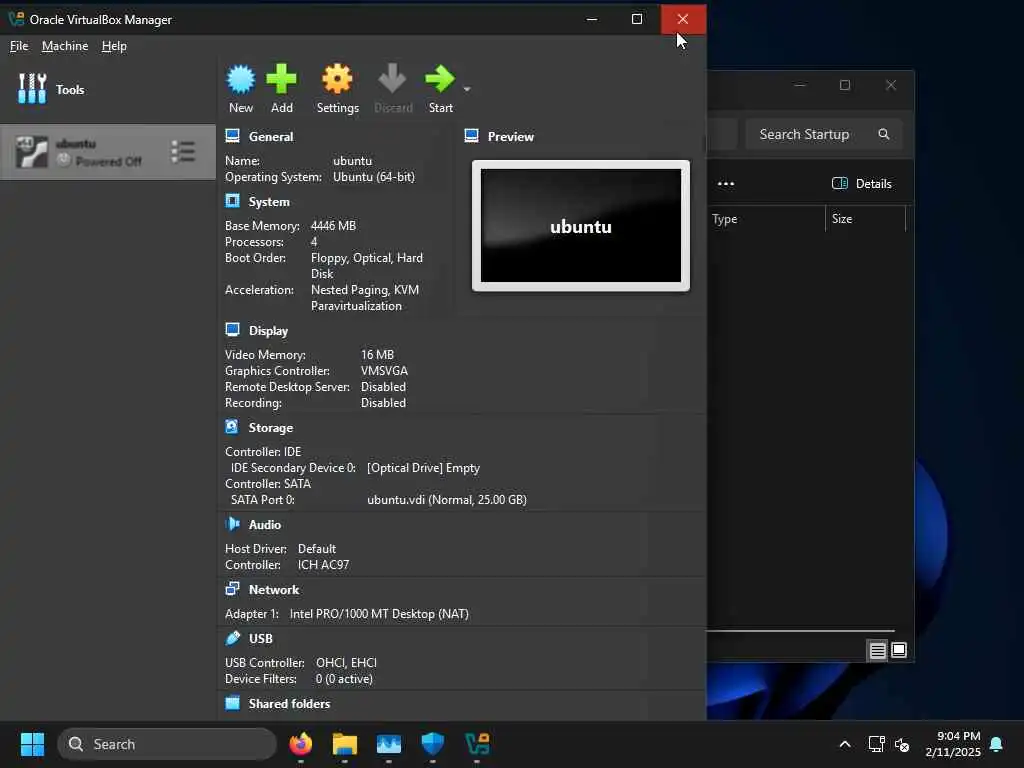Click the taskbar Search box
The height and width of the screenshot is (768, 1024).
point(167,744)
